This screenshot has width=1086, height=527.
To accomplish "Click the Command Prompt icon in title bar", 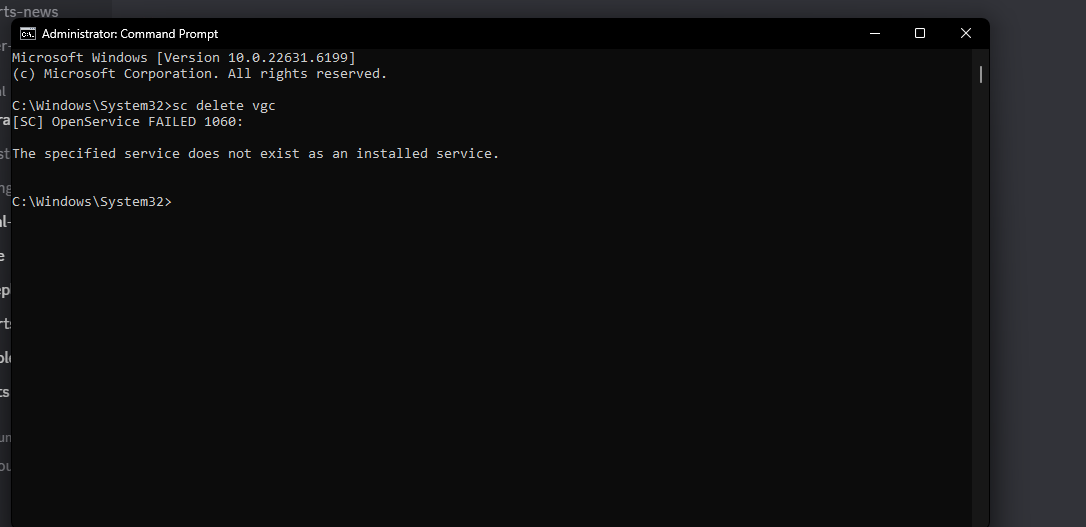I will pos(28,33).
